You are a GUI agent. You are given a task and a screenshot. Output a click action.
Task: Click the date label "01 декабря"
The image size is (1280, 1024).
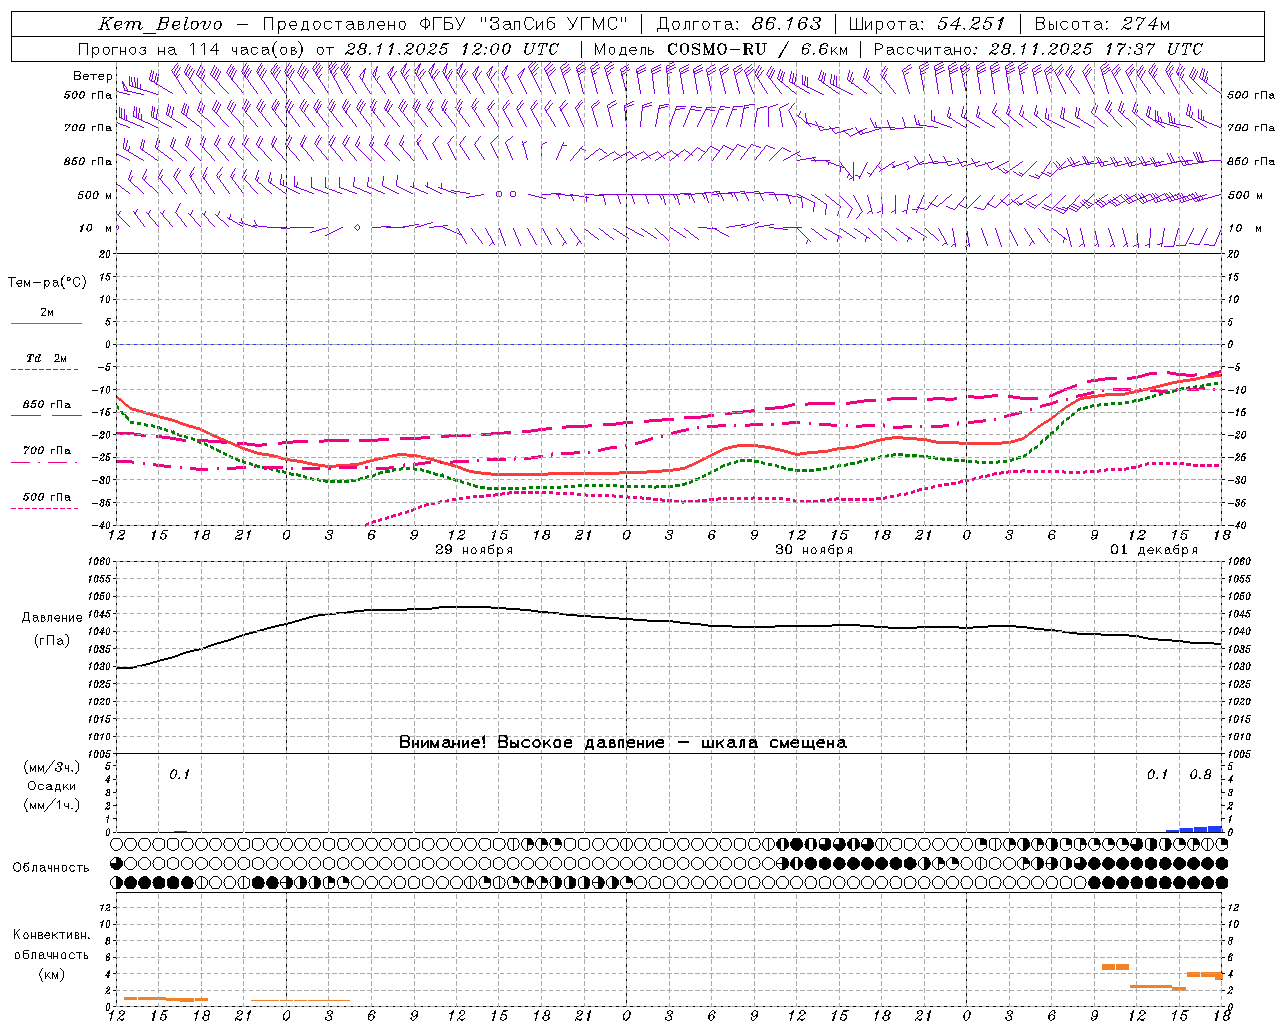[1154, 550]
